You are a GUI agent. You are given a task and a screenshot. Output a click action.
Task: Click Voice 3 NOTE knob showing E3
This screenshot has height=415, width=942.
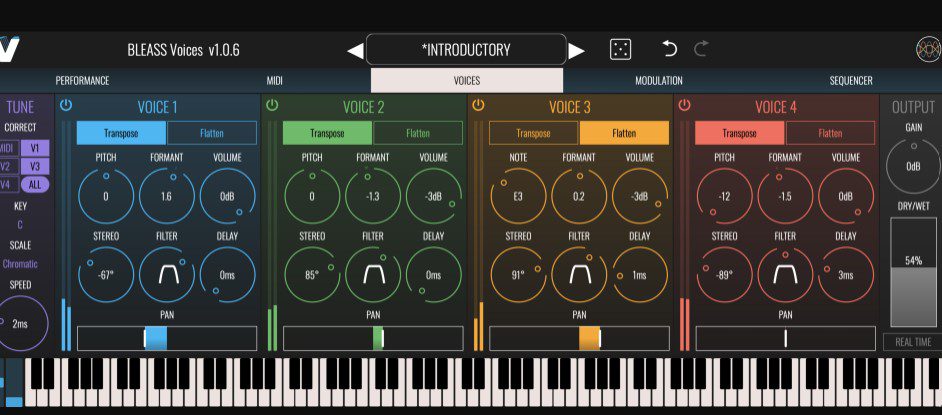(518, 196)
